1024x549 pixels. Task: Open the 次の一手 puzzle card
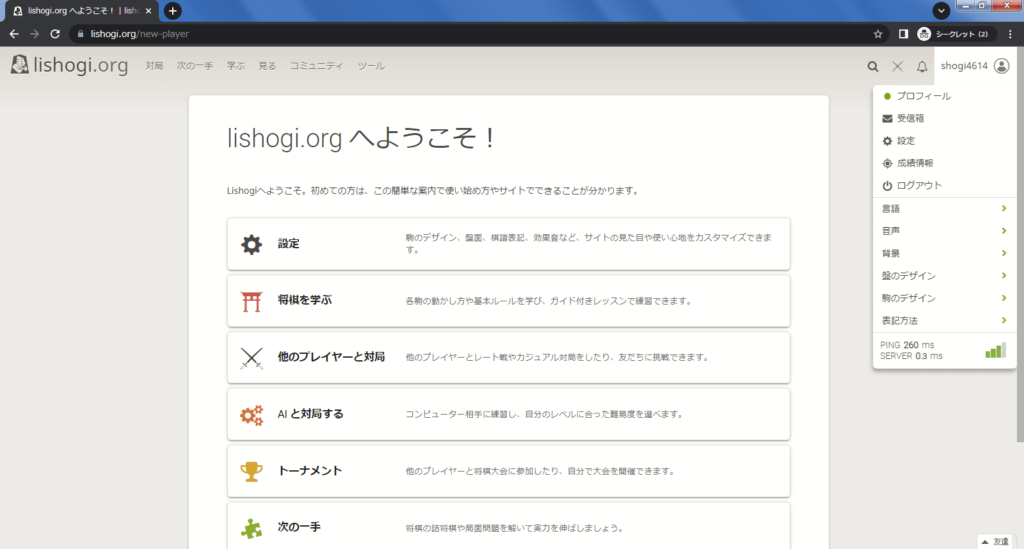coord(509,526)
